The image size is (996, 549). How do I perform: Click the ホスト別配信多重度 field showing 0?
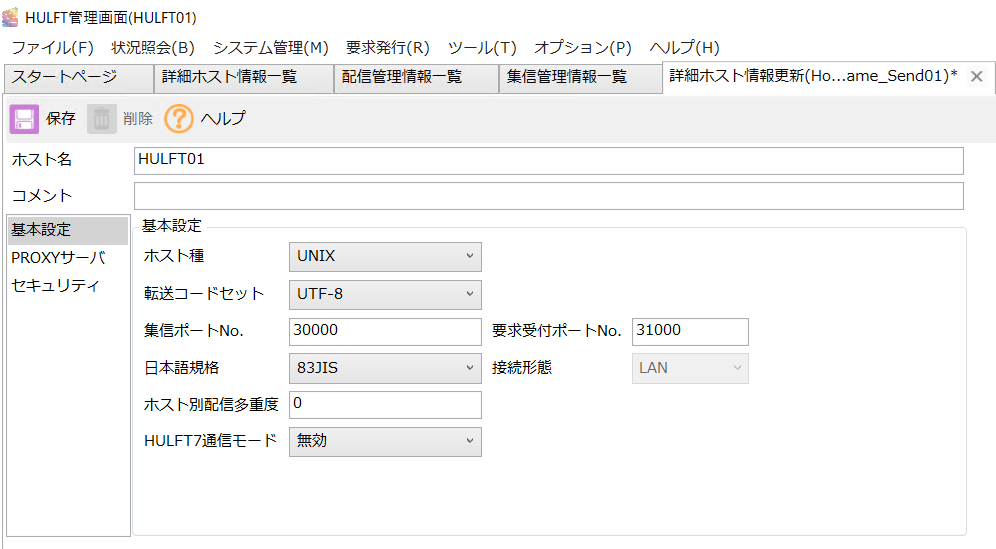pyautogui.click(x=385, y=405)
